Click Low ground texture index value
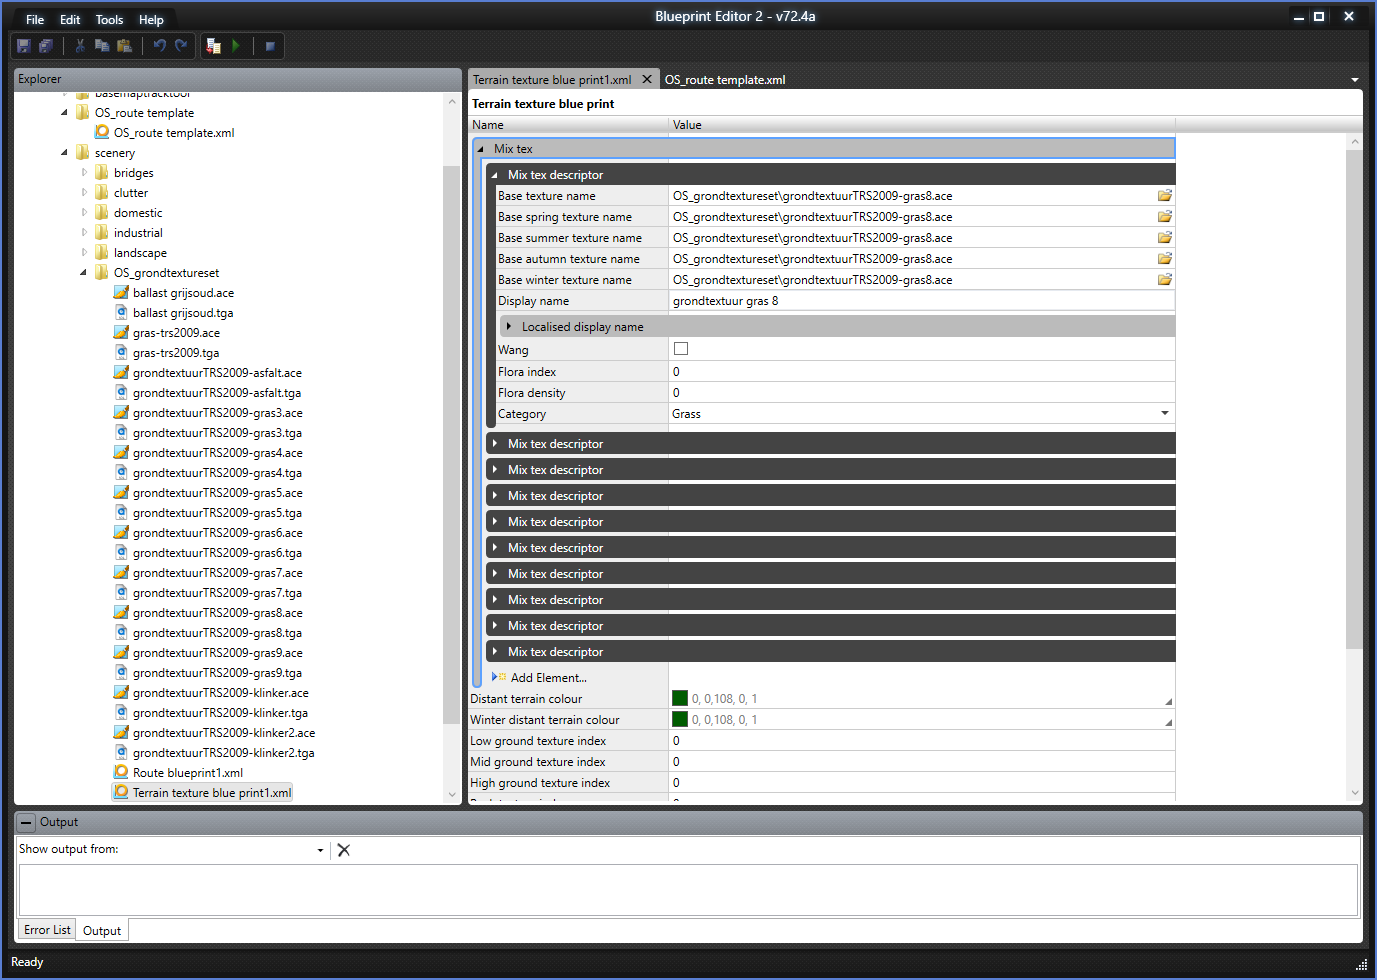 click(x=921, y=741)
